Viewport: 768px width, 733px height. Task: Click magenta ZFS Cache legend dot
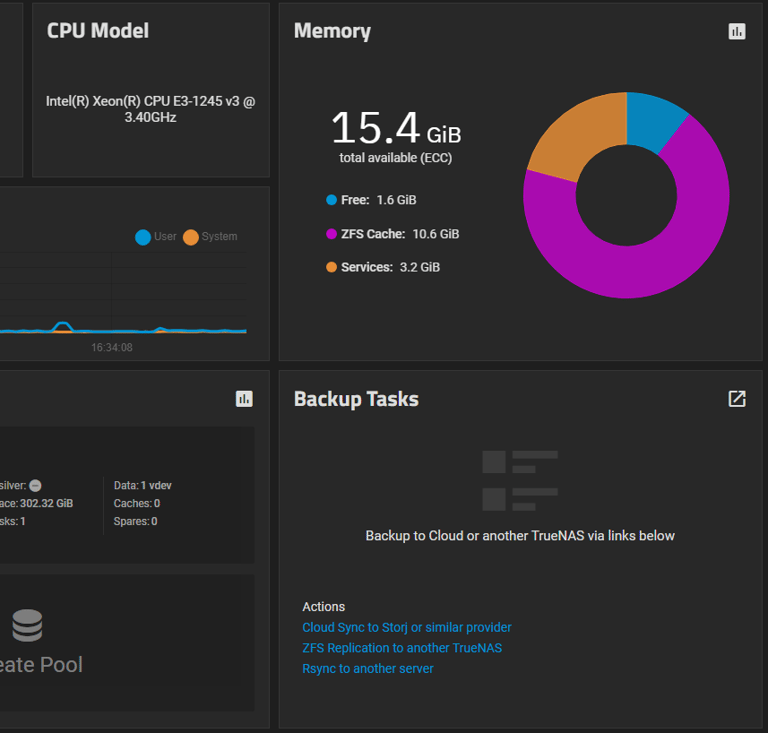tap(332, 234)
